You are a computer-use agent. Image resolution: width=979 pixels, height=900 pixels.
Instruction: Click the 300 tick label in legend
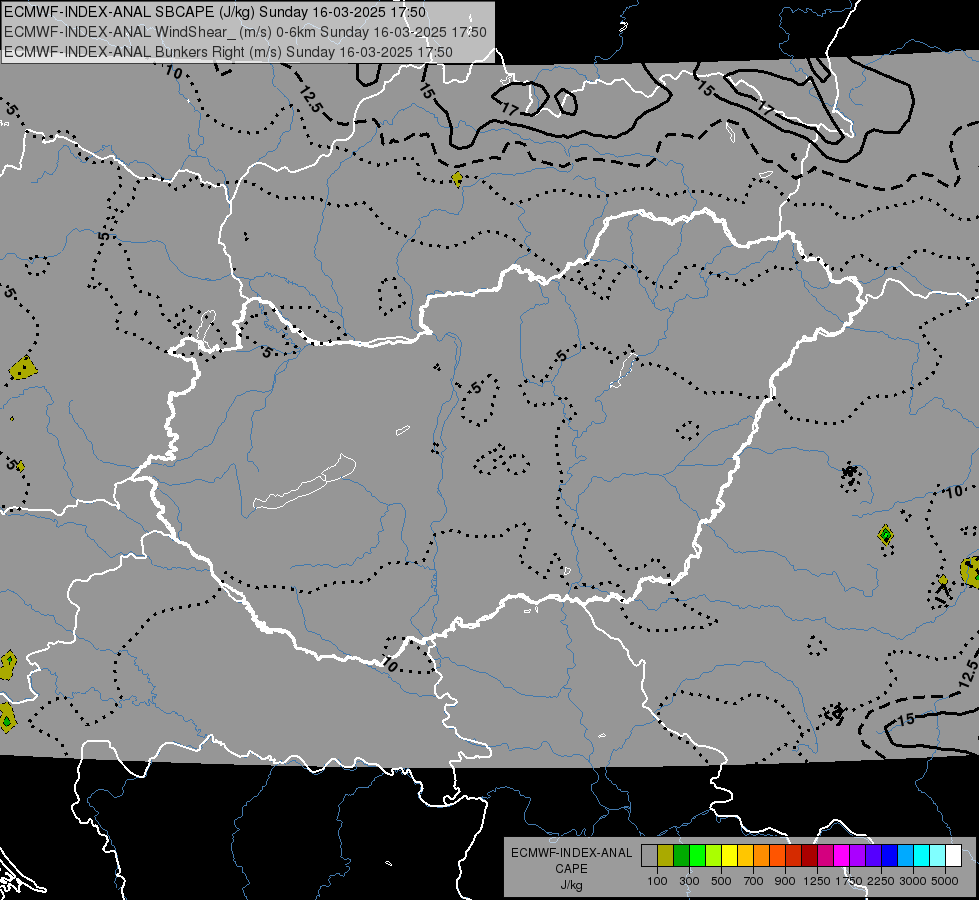pos(689,881)
